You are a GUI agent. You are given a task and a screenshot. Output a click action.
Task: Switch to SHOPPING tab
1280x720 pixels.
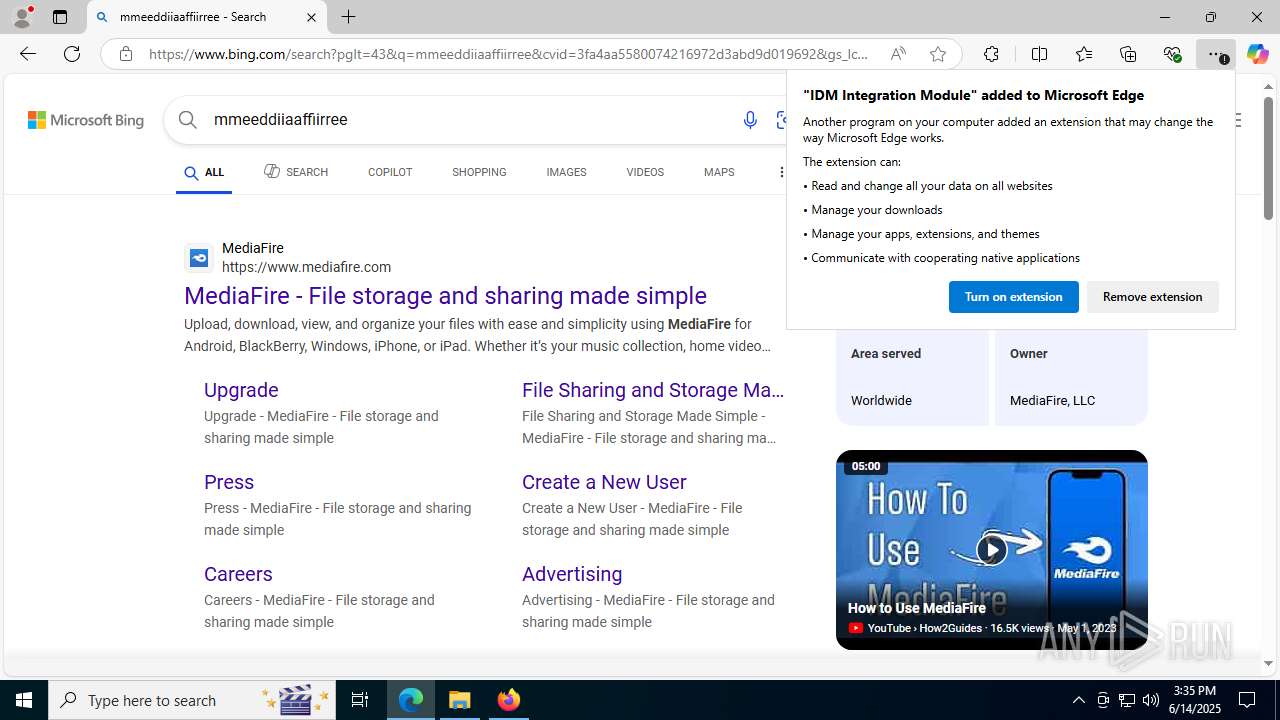(479, 172)
